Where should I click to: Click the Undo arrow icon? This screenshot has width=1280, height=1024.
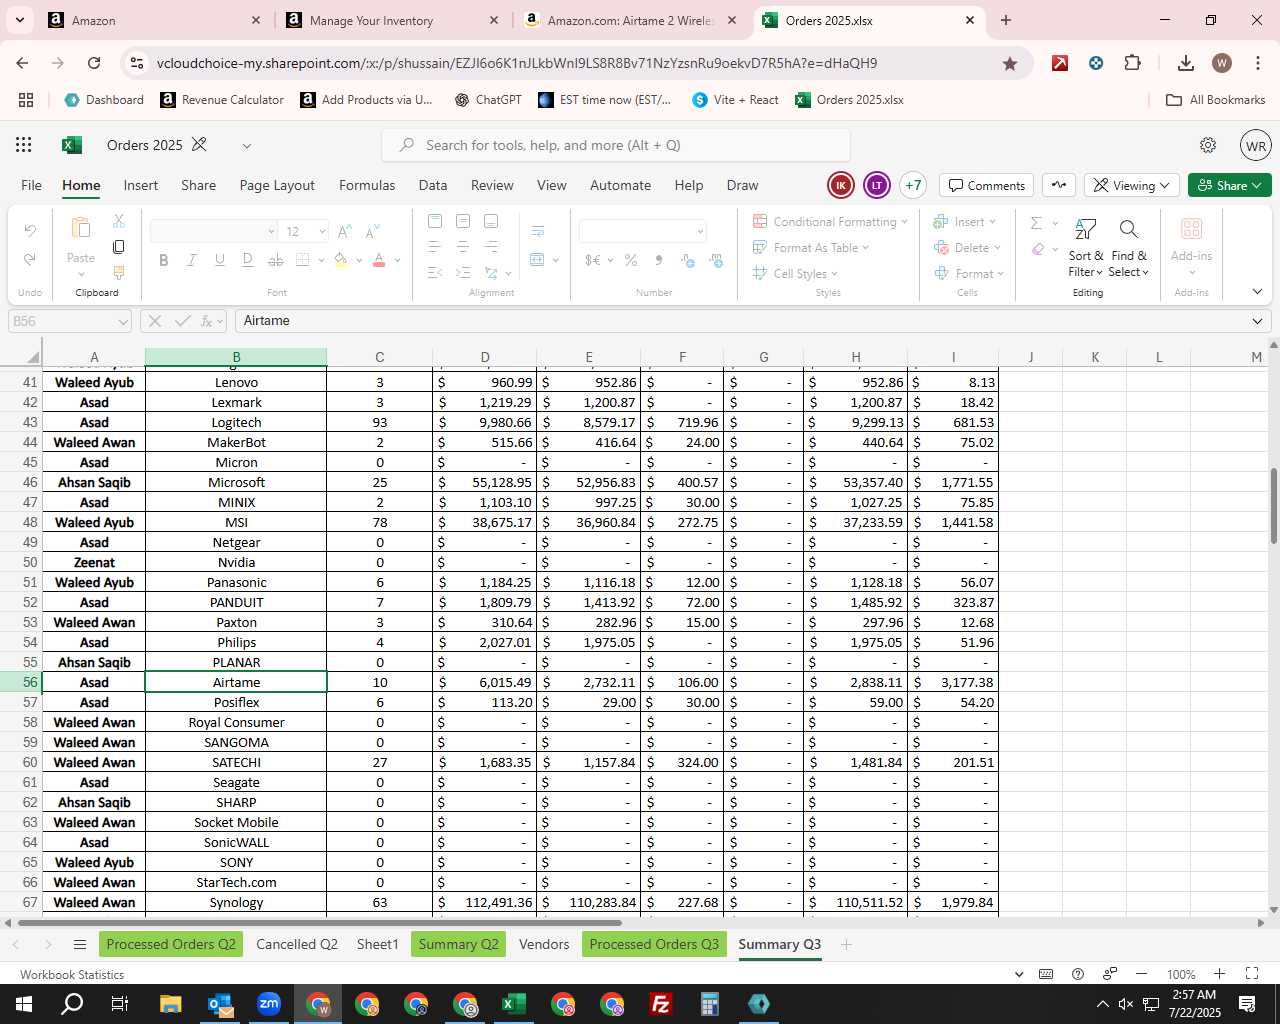(x=30, y=231)
